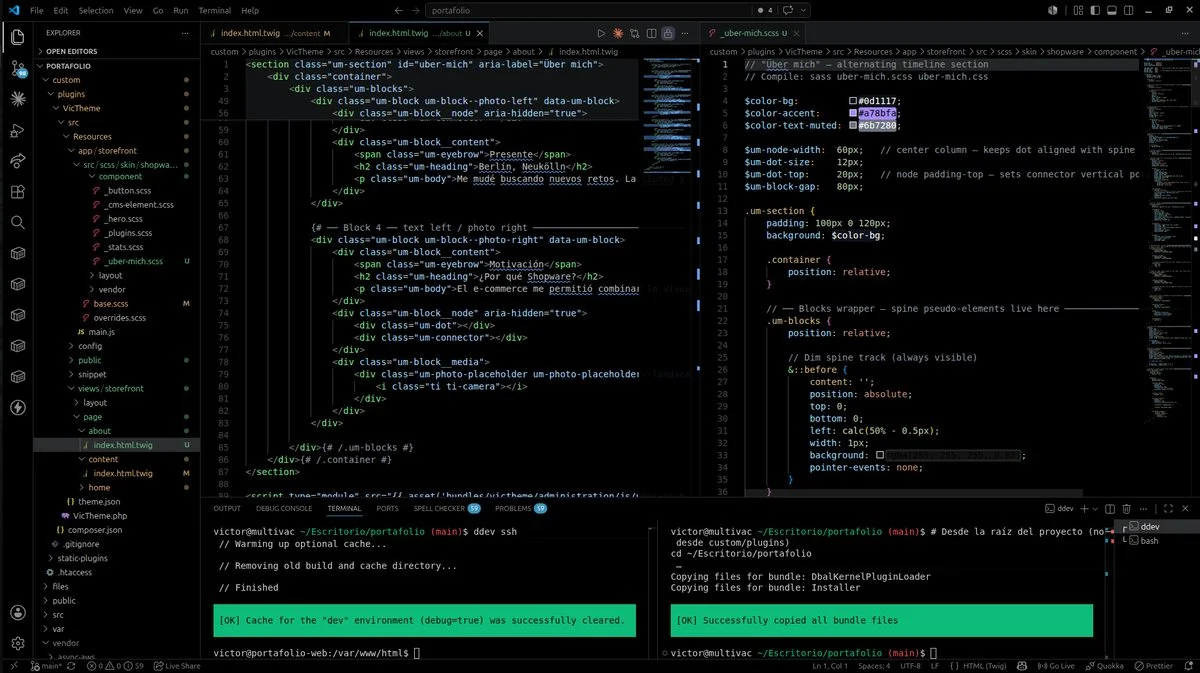
Task: Kill the terminal with the trash icon
Action: 1126,508
